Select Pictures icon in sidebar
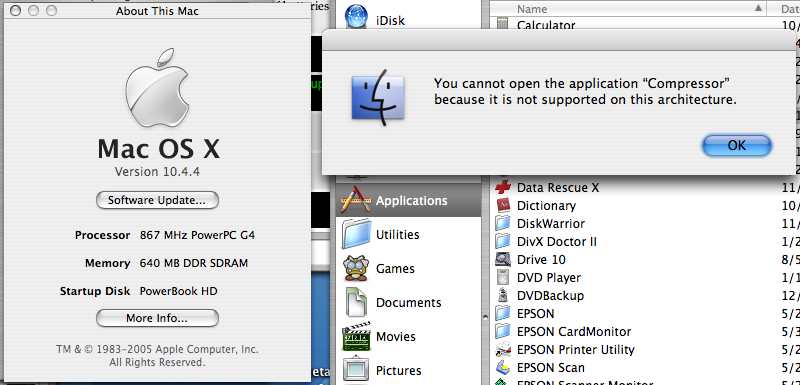The width and height of the screenshot is (800, 385). pyautogui.click(x=356, y=370)
